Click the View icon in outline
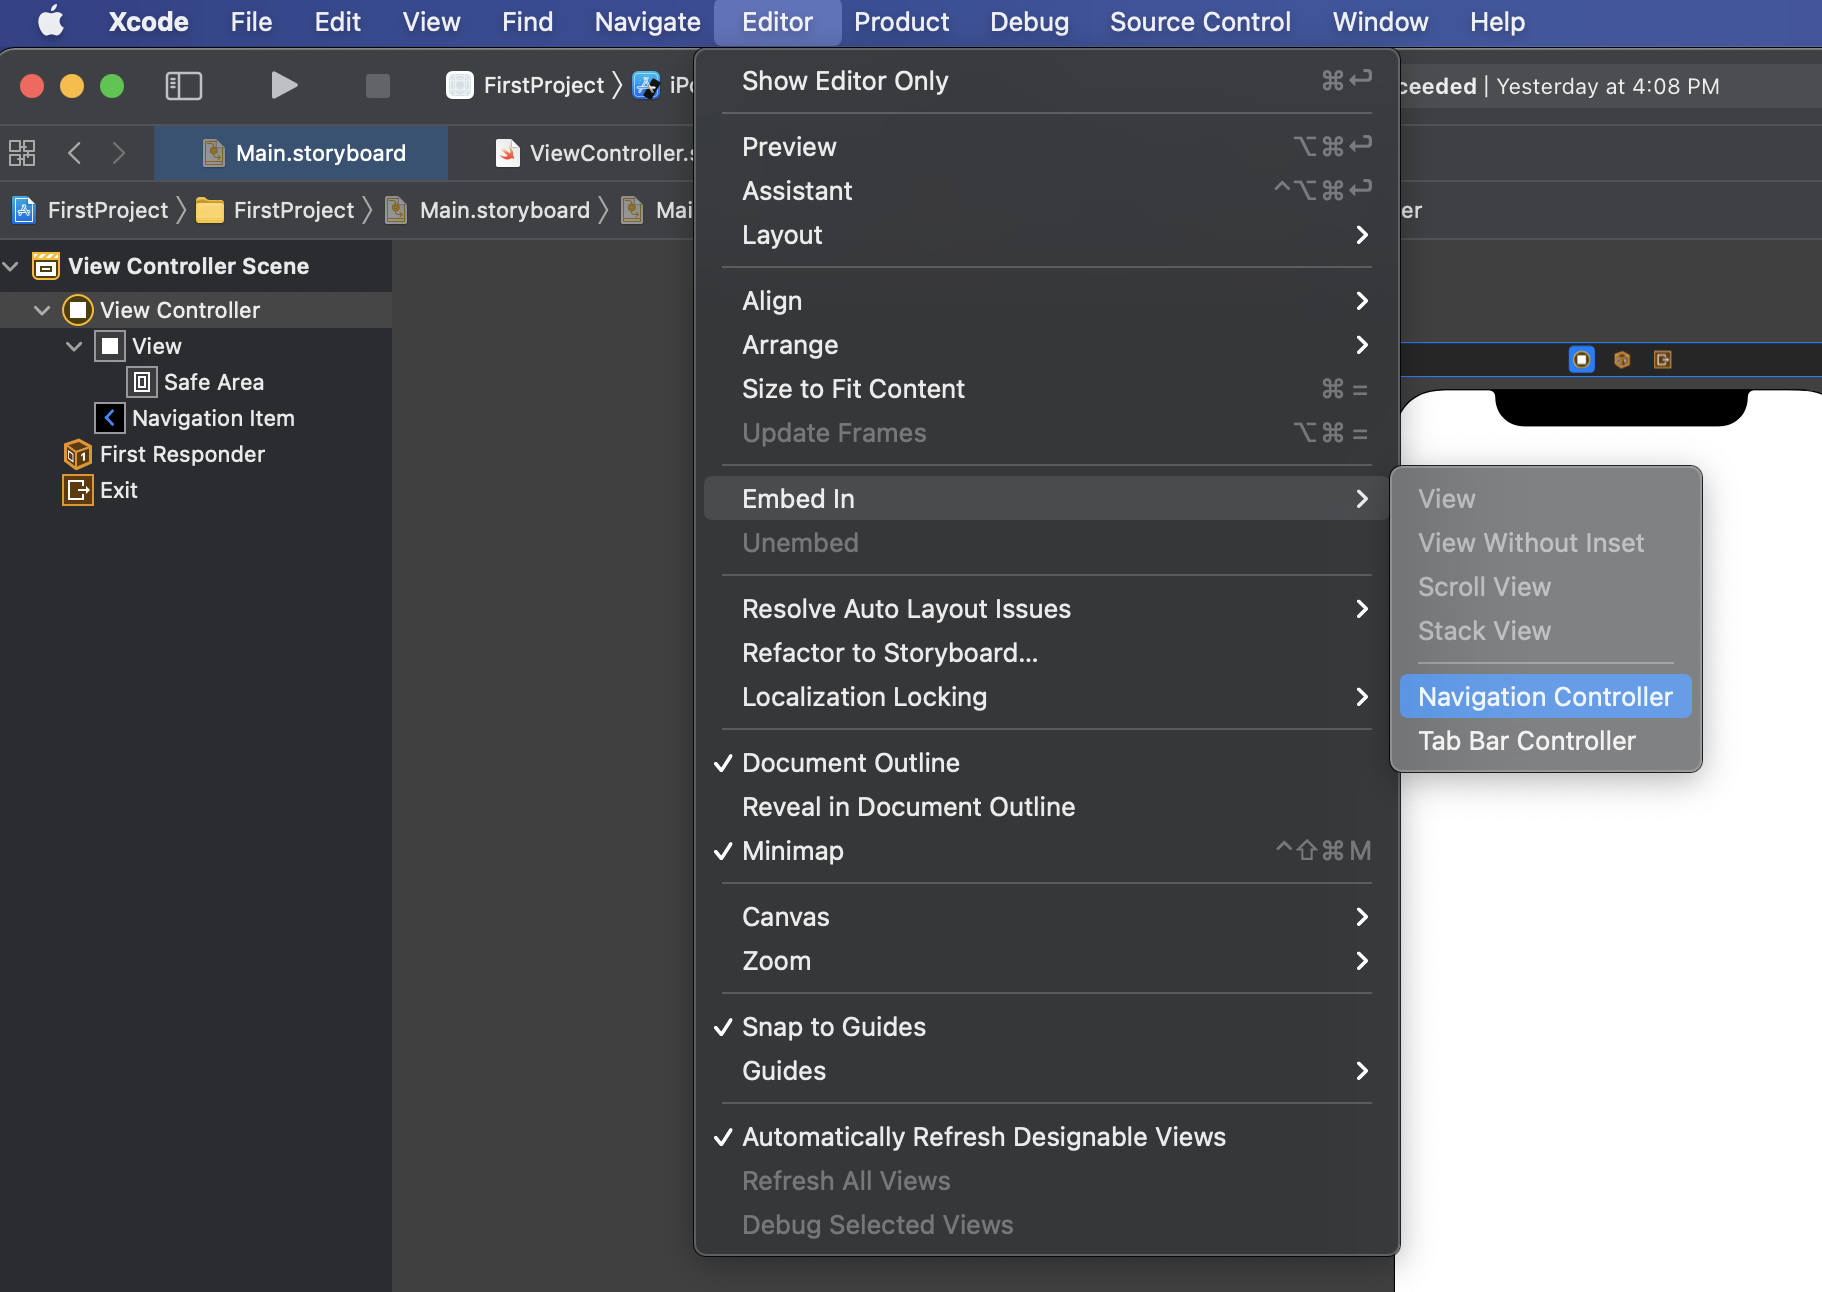 click(x=110, y=346)
